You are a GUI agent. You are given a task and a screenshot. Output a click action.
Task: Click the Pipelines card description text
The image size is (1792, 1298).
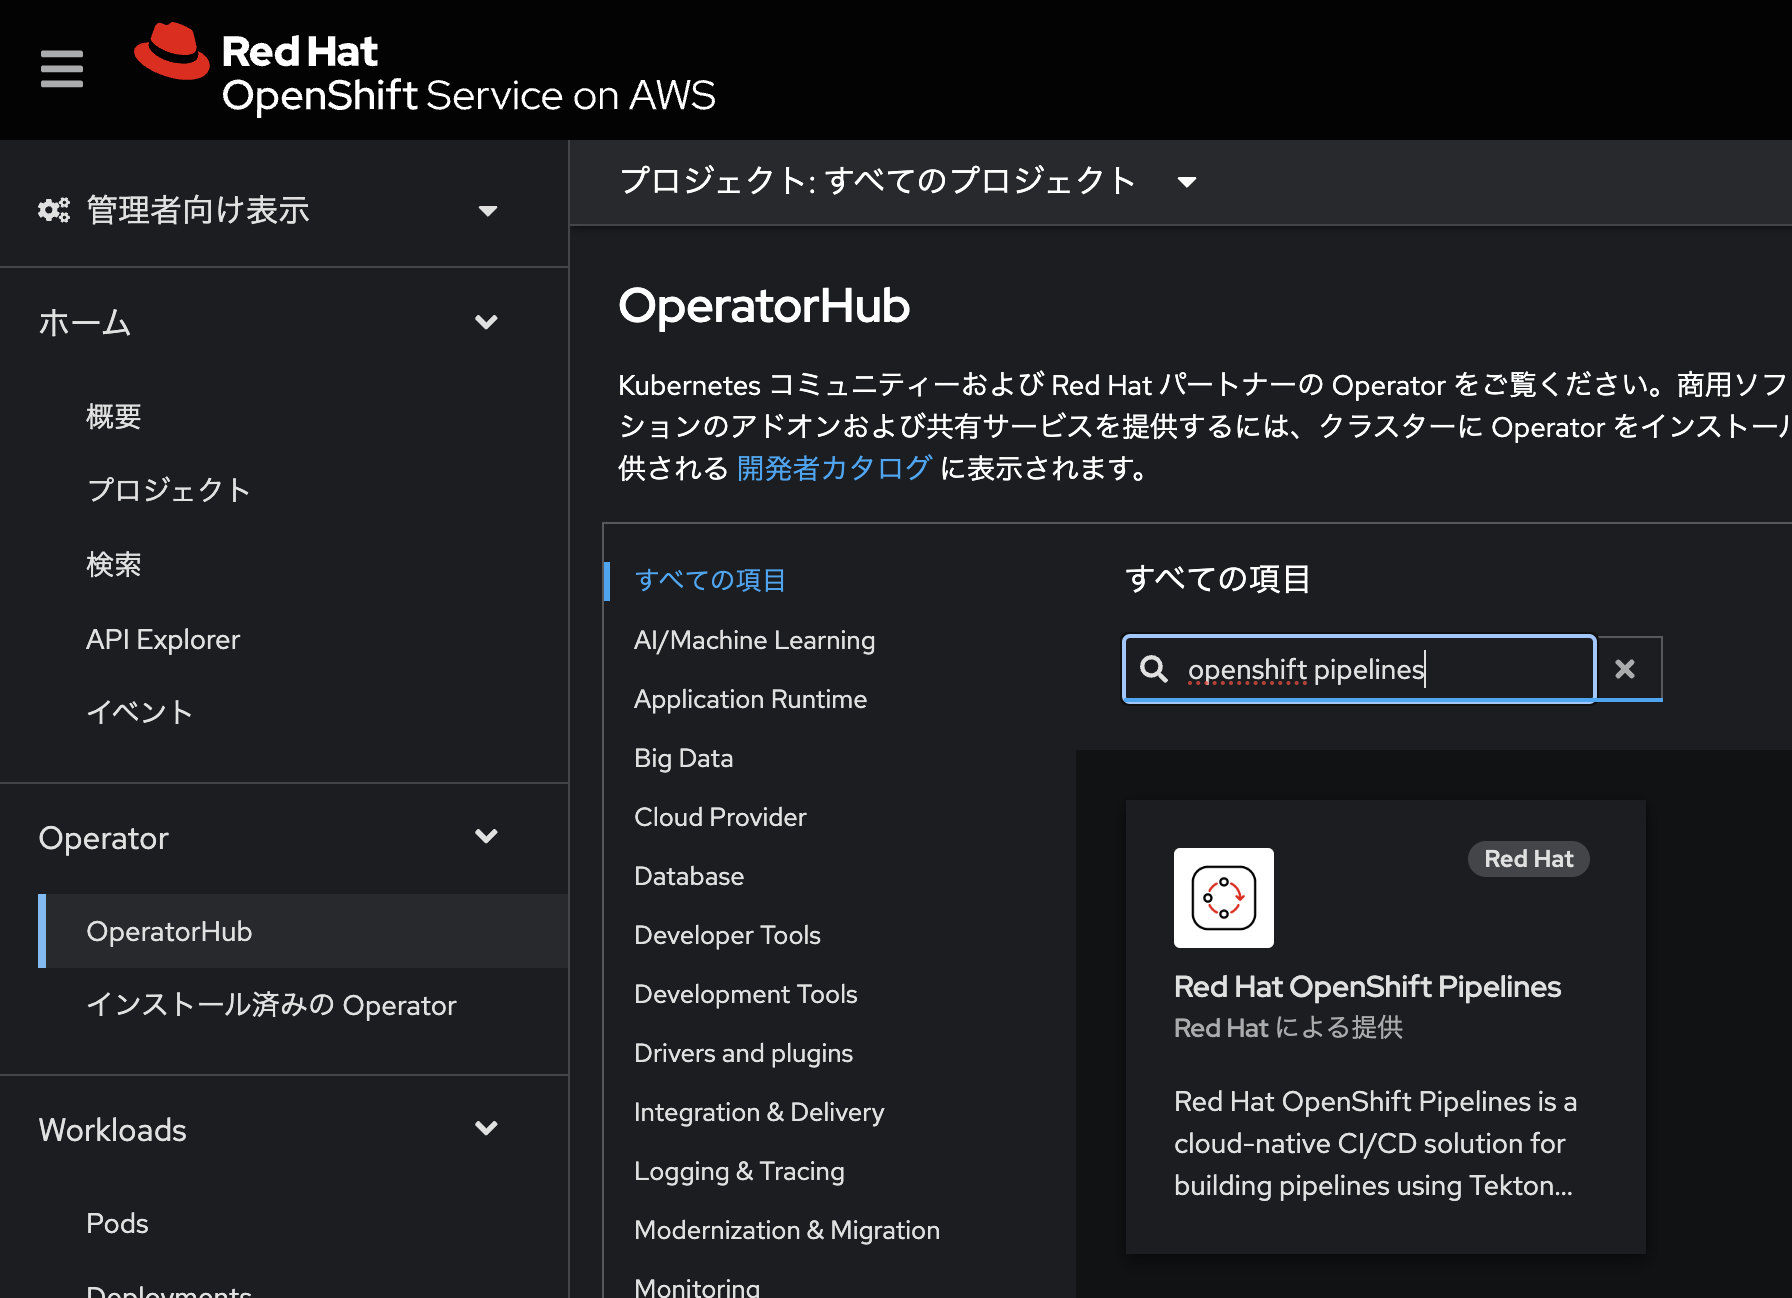pos(1375,1143)
